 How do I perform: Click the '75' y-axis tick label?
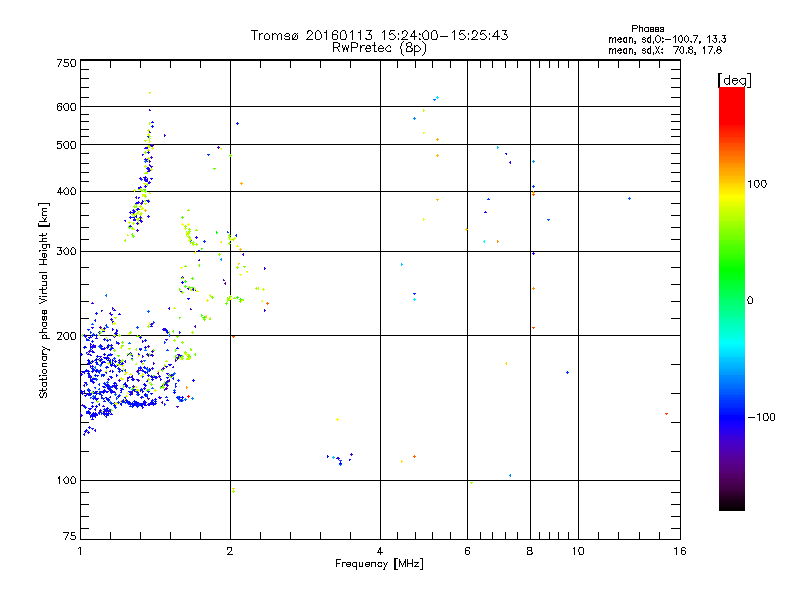70,536
